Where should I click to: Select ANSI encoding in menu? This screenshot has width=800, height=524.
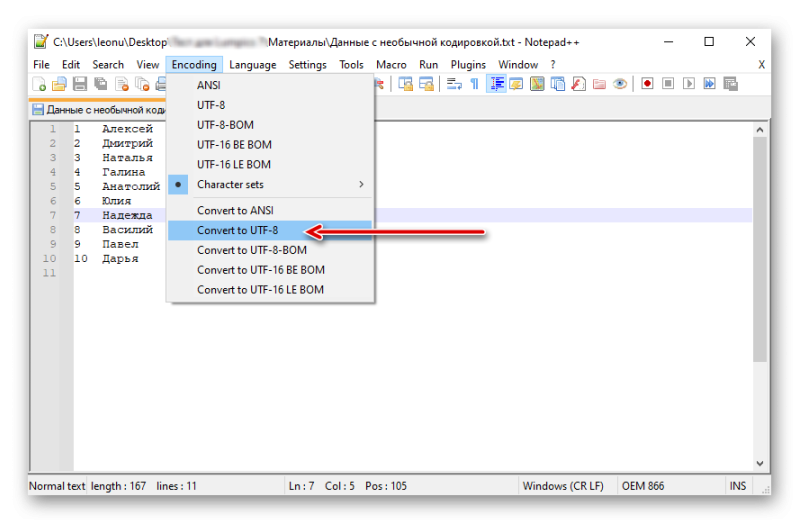click(270, 85)
